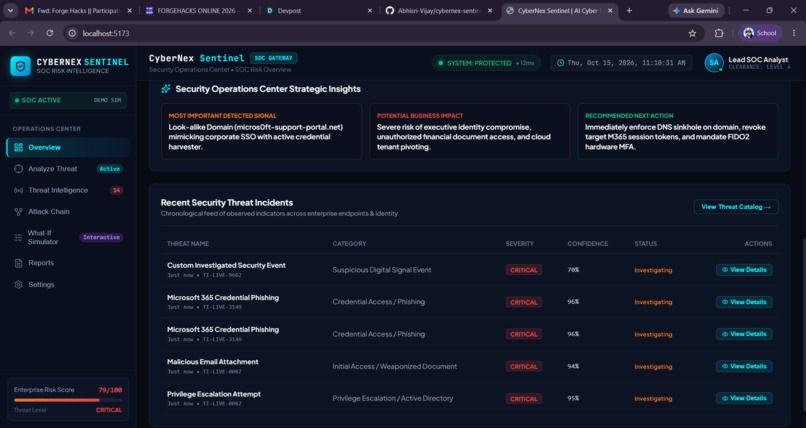806x428 pixels.
Task: Open Threat Intelligence in the sidebar
Action: pos(68,190)
